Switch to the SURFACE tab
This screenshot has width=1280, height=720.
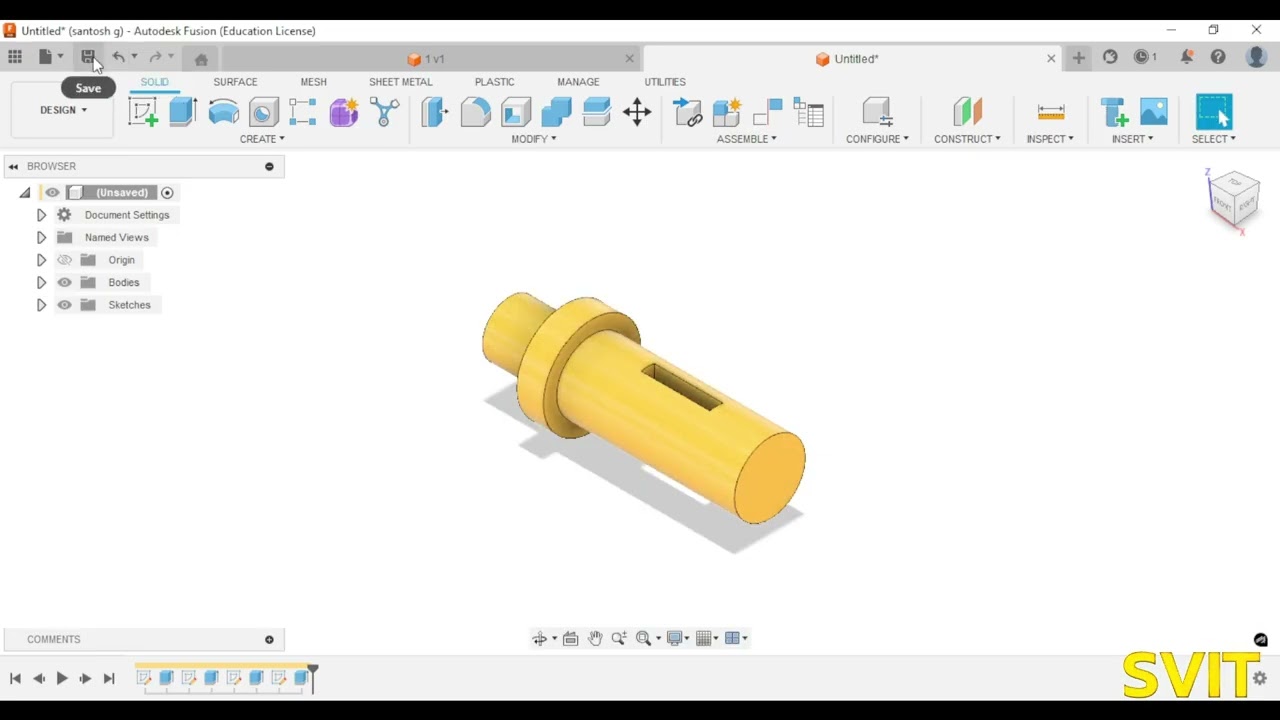pos(235,82)
